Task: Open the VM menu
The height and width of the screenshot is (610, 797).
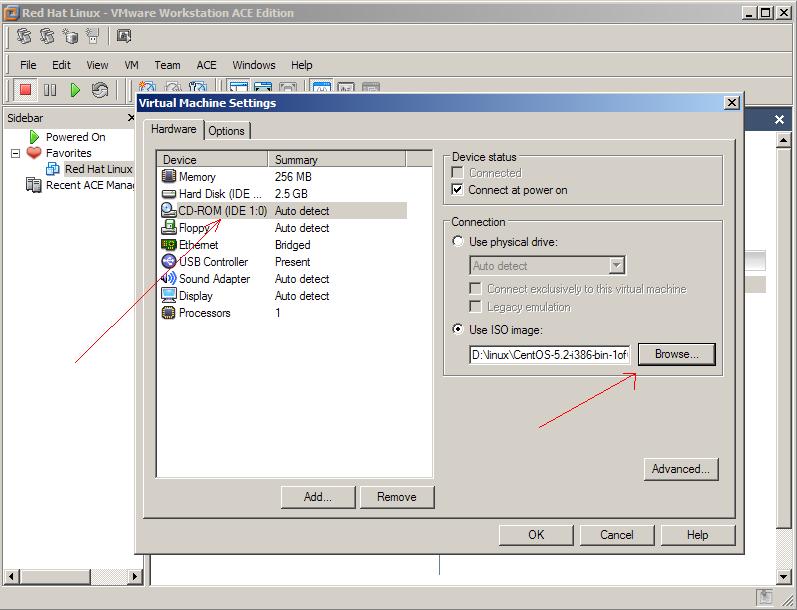Action: [x=131, y=65]
